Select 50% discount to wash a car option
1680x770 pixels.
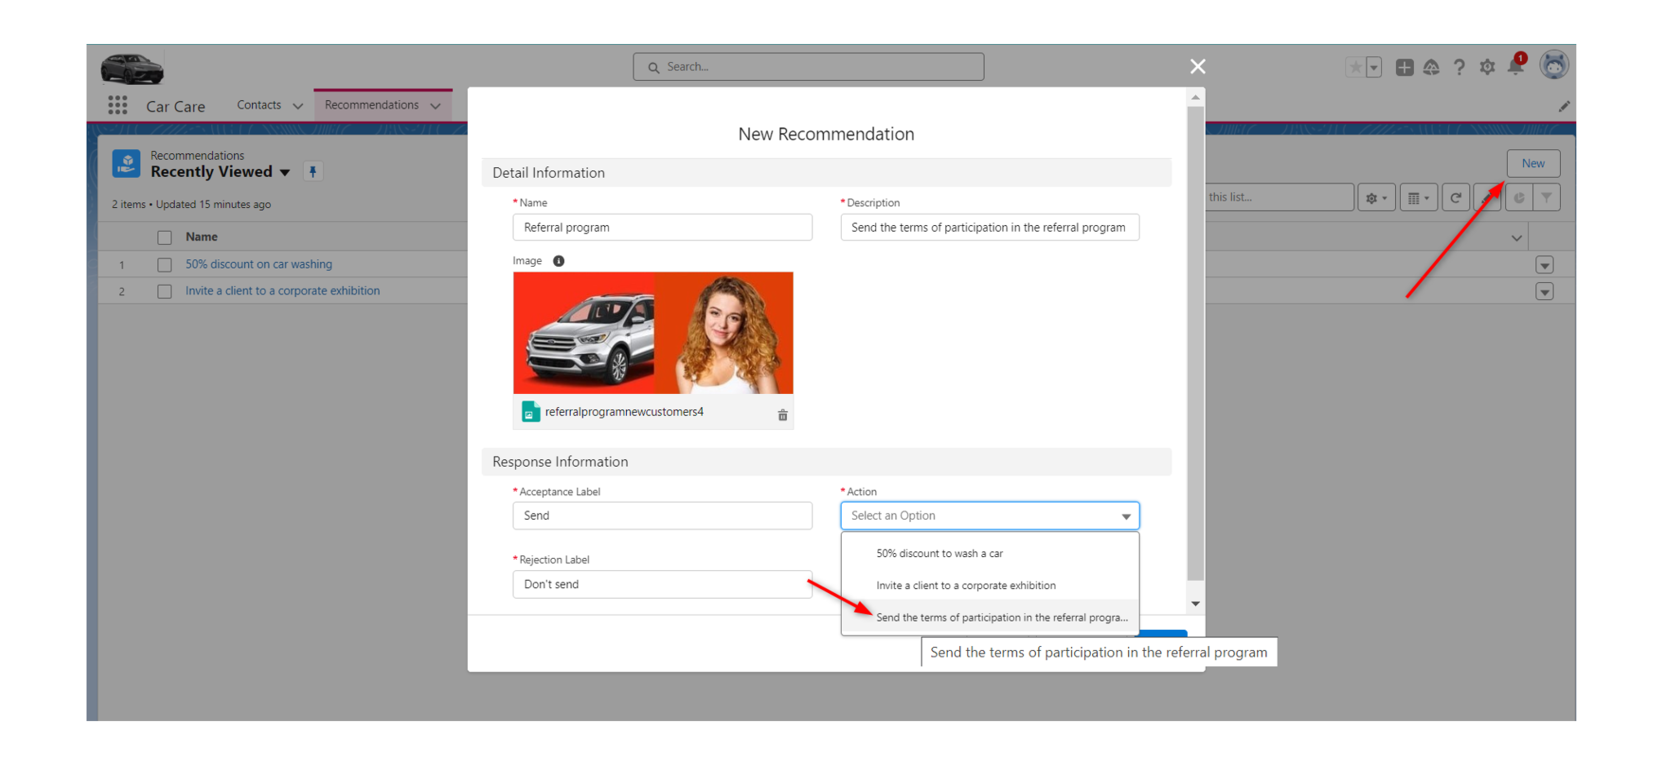click(990, 553)
